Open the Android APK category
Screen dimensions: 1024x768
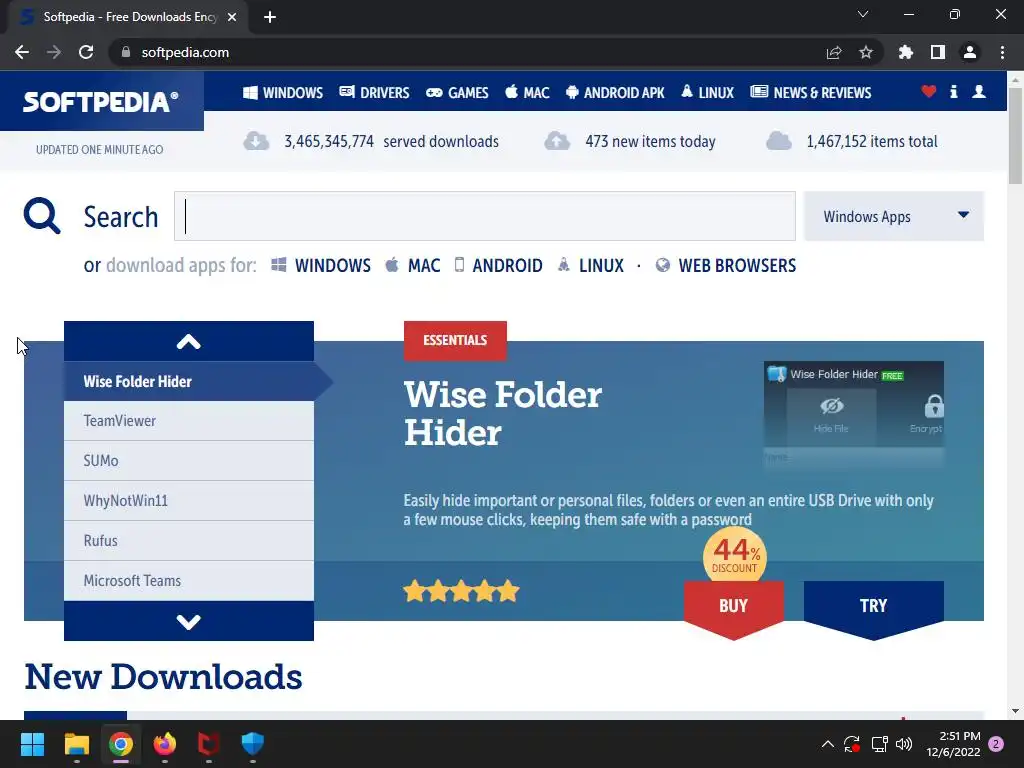(x=615, y=93)
